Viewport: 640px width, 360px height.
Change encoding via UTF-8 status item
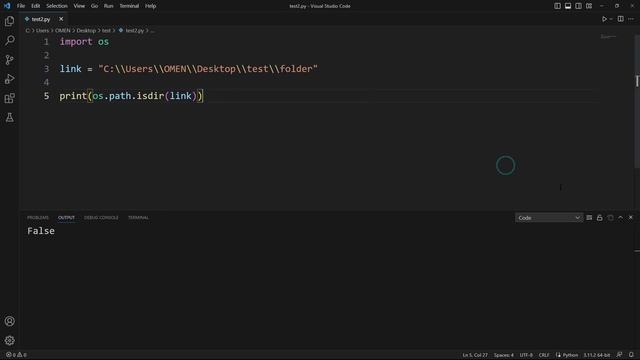[x=526, y=355]
